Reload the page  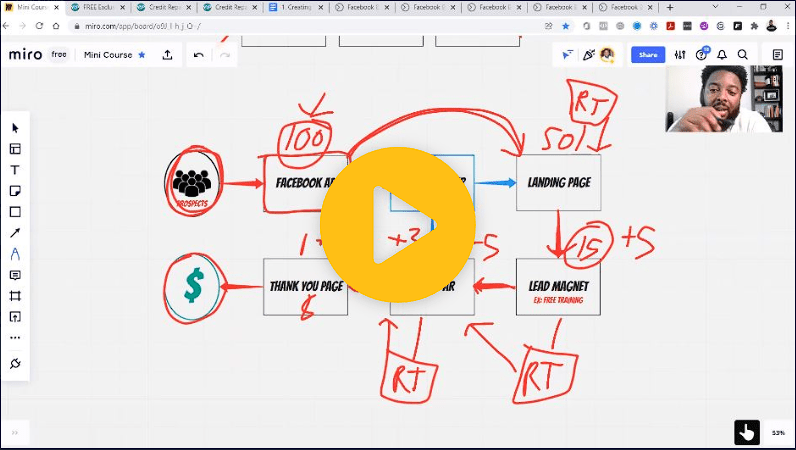pos(39,26)
